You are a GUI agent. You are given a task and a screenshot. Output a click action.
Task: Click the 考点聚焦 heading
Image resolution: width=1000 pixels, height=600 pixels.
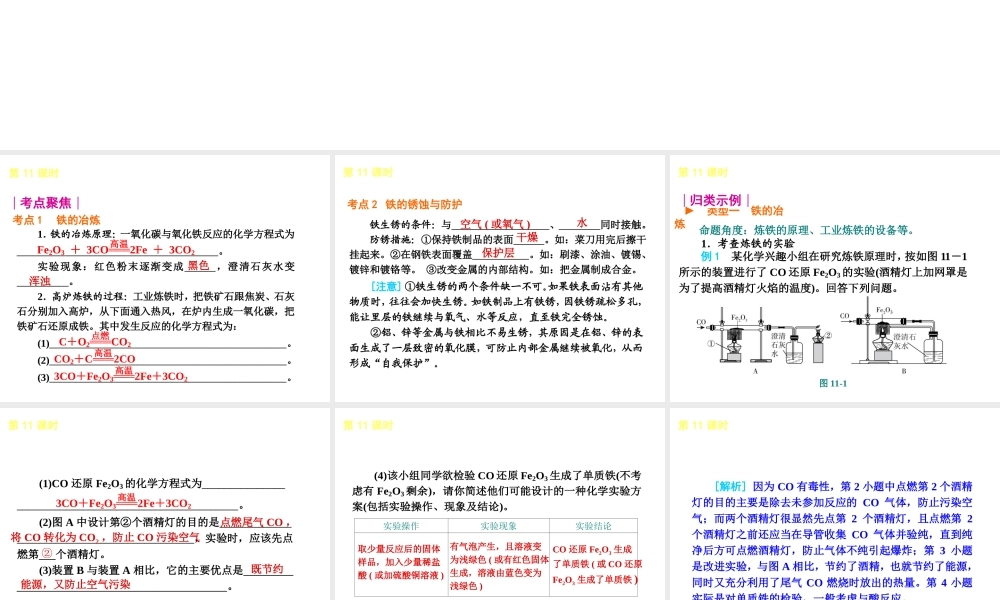tap(46, 203)
